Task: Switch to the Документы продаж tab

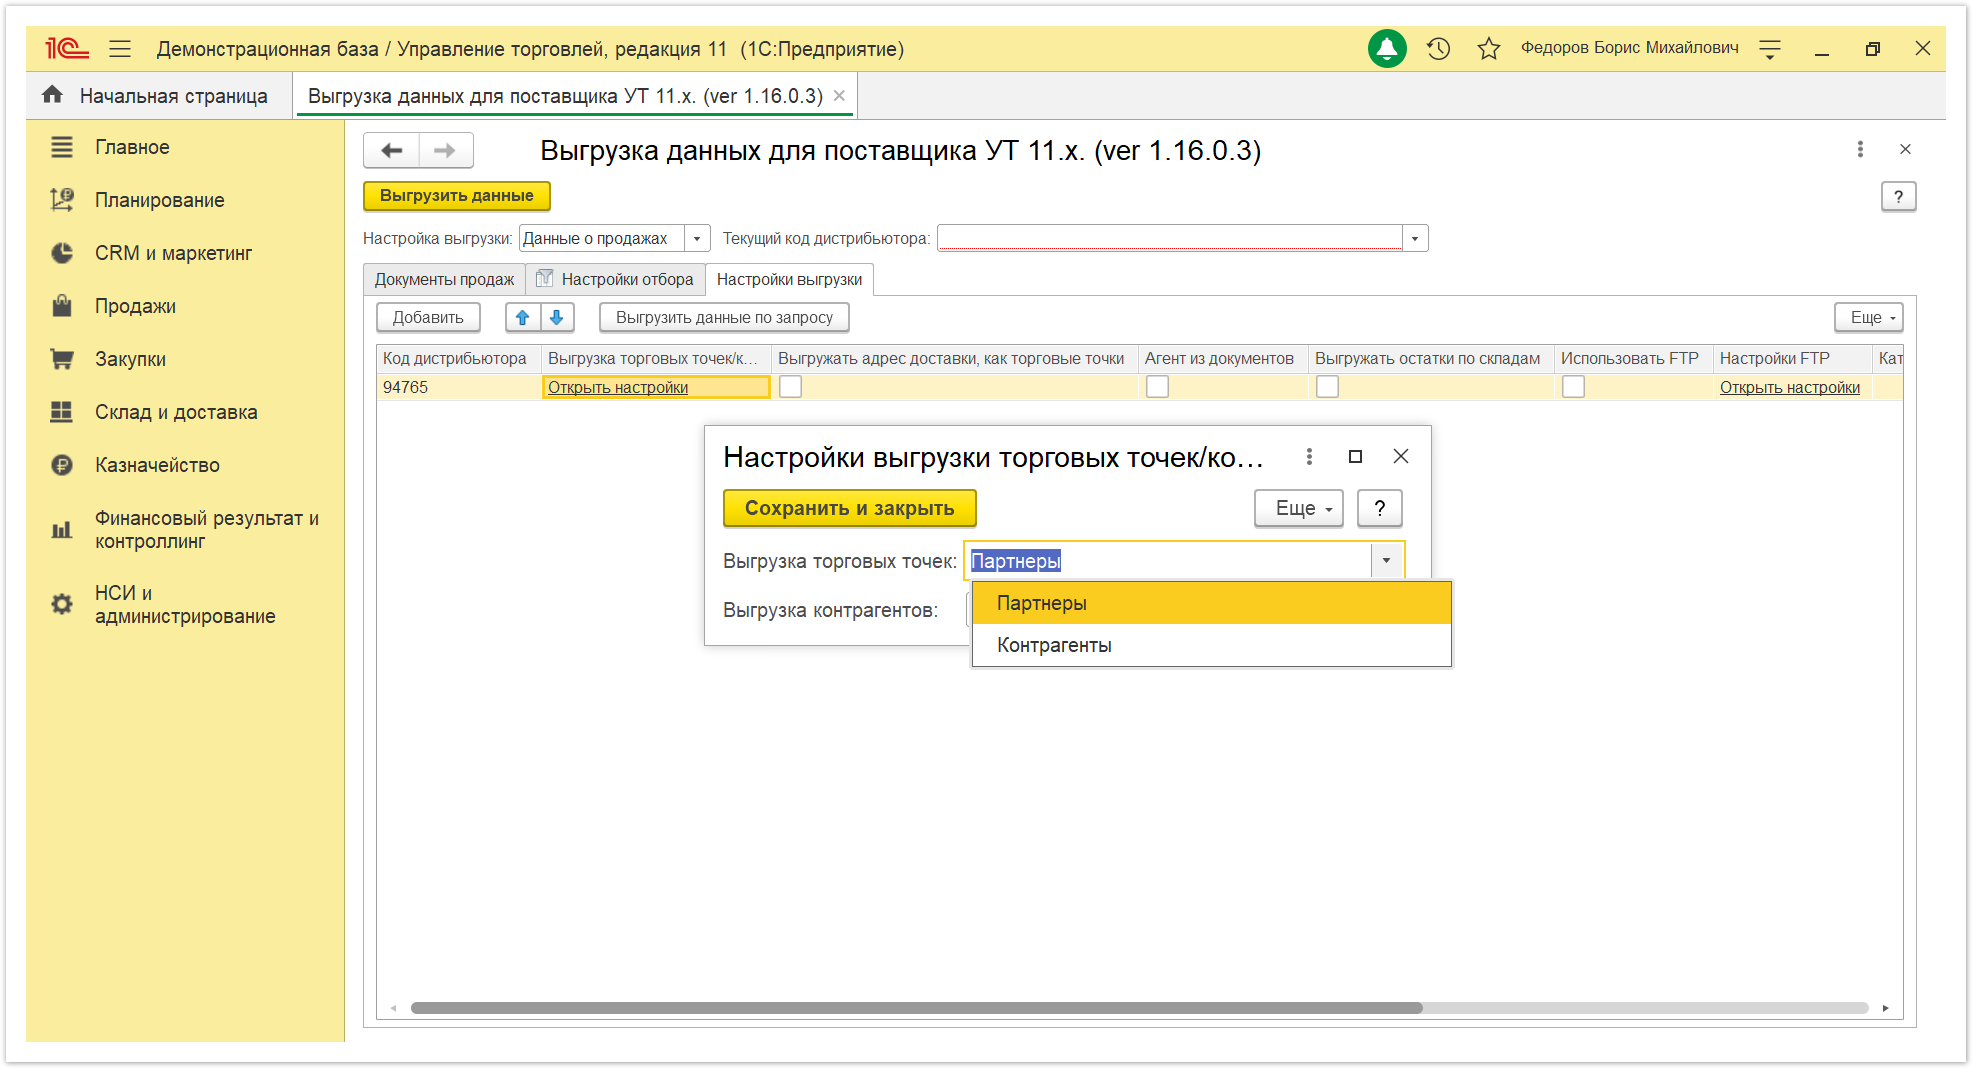Action: (444, 279)
